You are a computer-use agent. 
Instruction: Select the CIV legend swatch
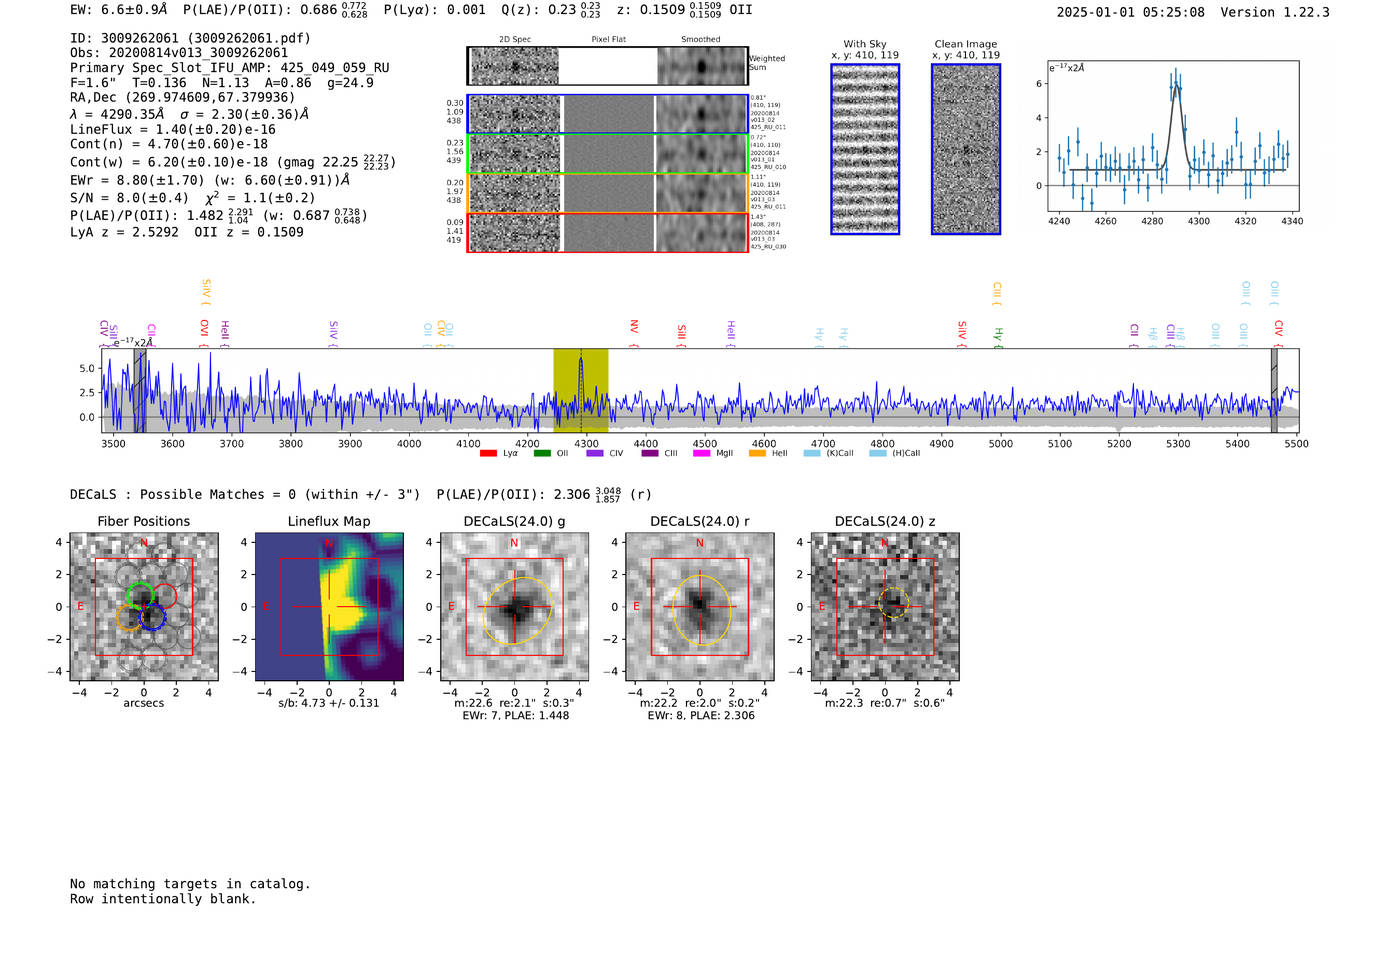pos(595,453)
